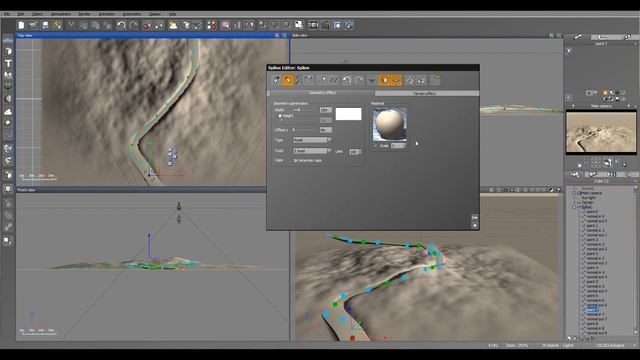
Task: Collapse the Spline node in object tree
Action: click(x=575, y=207)
